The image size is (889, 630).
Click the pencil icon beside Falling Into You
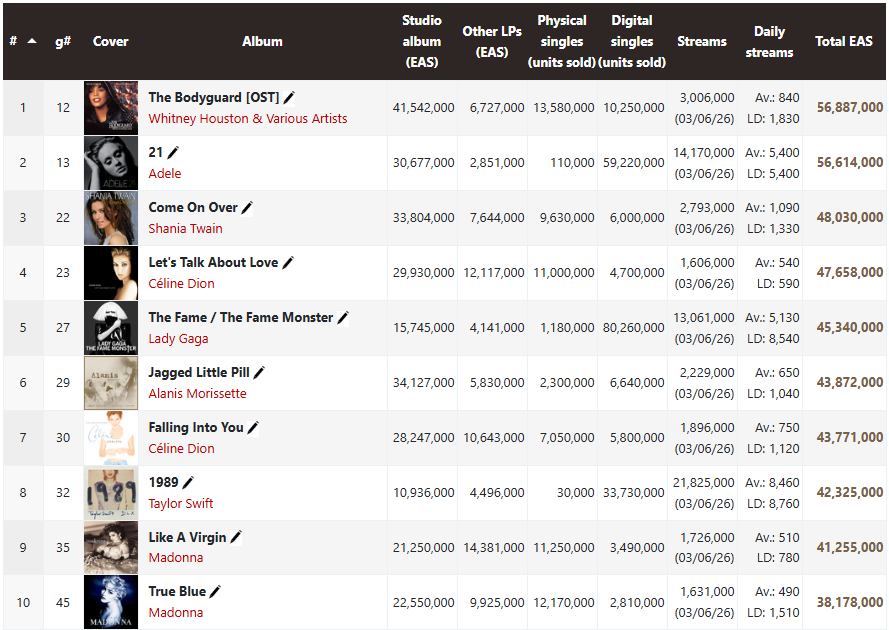[253, 428]
